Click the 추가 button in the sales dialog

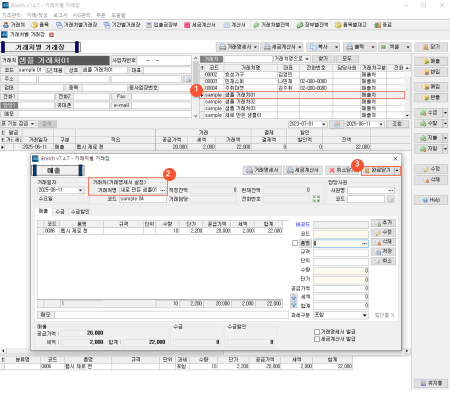[383, 223]
